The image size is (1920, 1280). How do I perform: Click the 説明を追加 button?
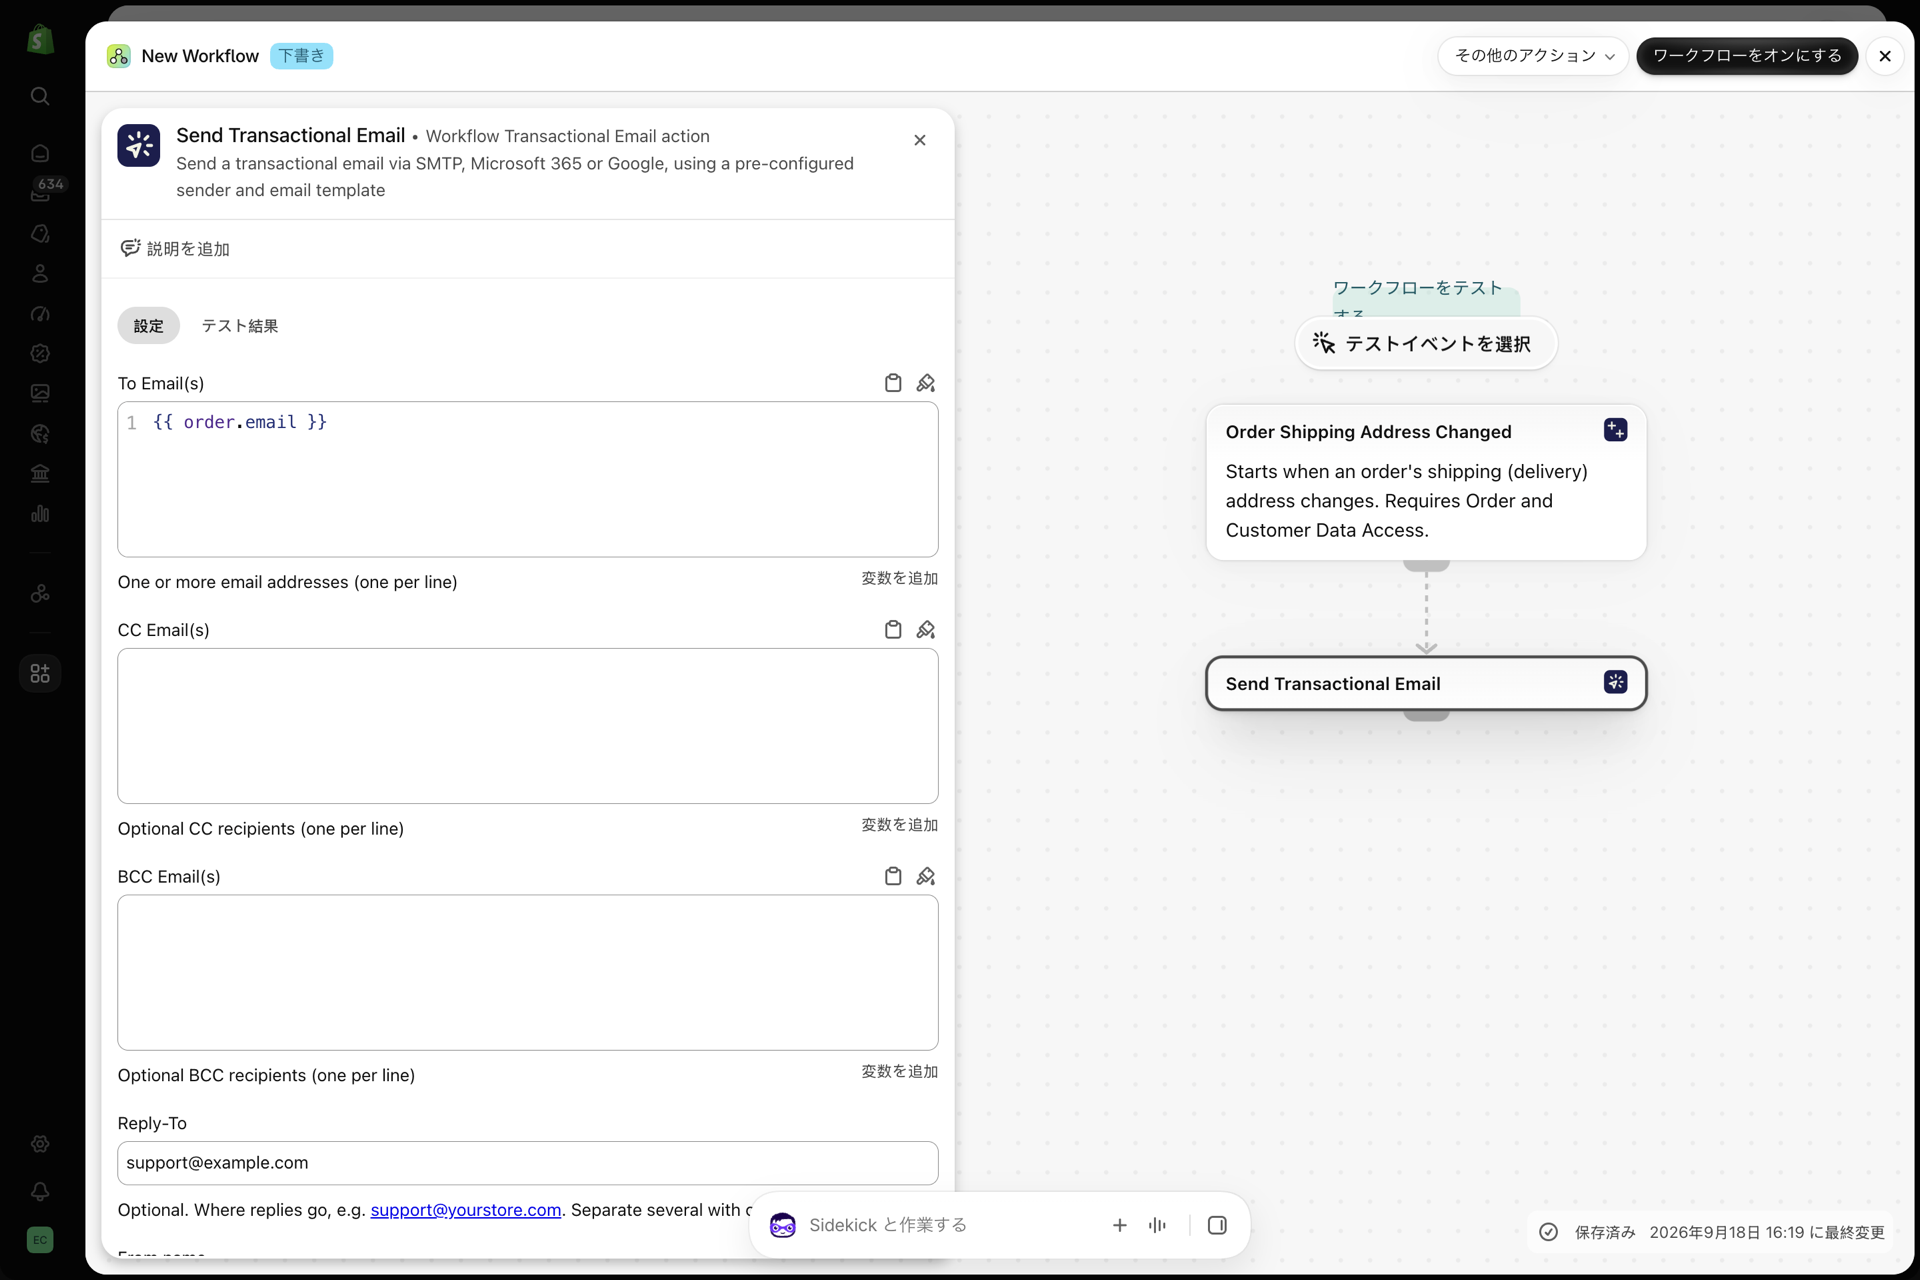pyautogui.click(x=175, y=249)
